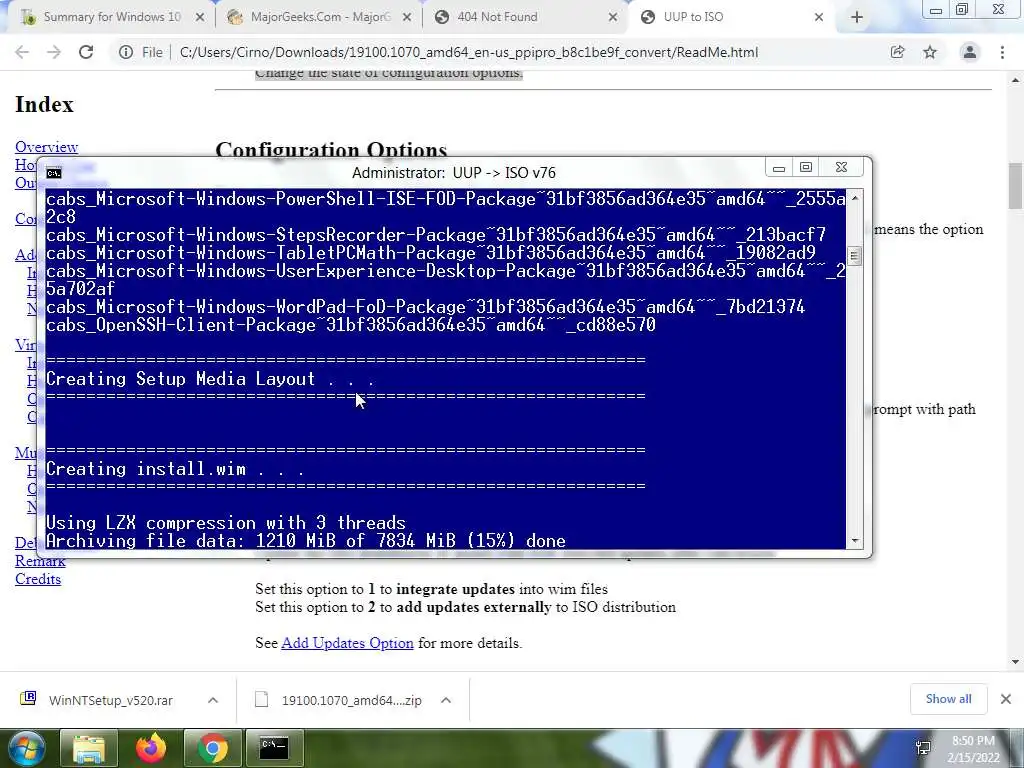This screenshot has height=768, width=1024.
Task: Click the 'Creating Setup Media Layout' console text
Action: pos(210,379)
